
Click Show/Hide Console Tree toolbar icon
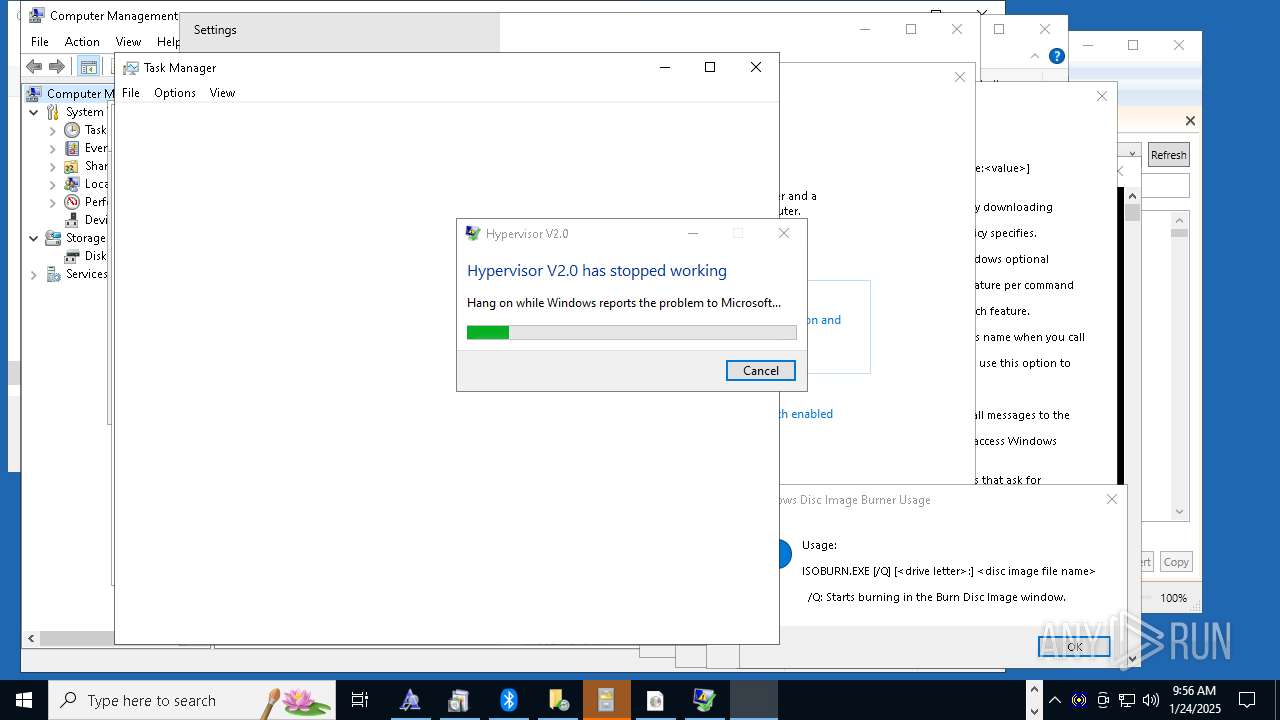pos(88,67)
